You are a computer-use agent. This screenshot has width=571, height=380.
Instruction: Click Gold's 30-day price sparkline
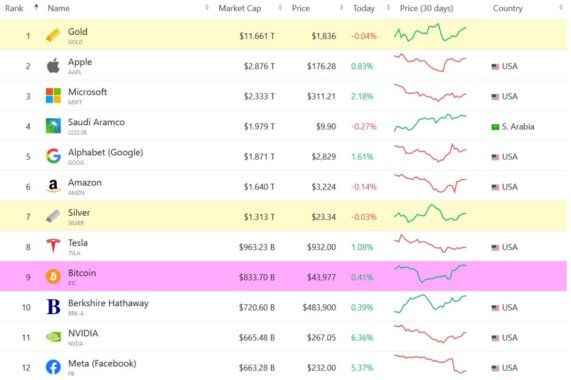coord(430,33)
